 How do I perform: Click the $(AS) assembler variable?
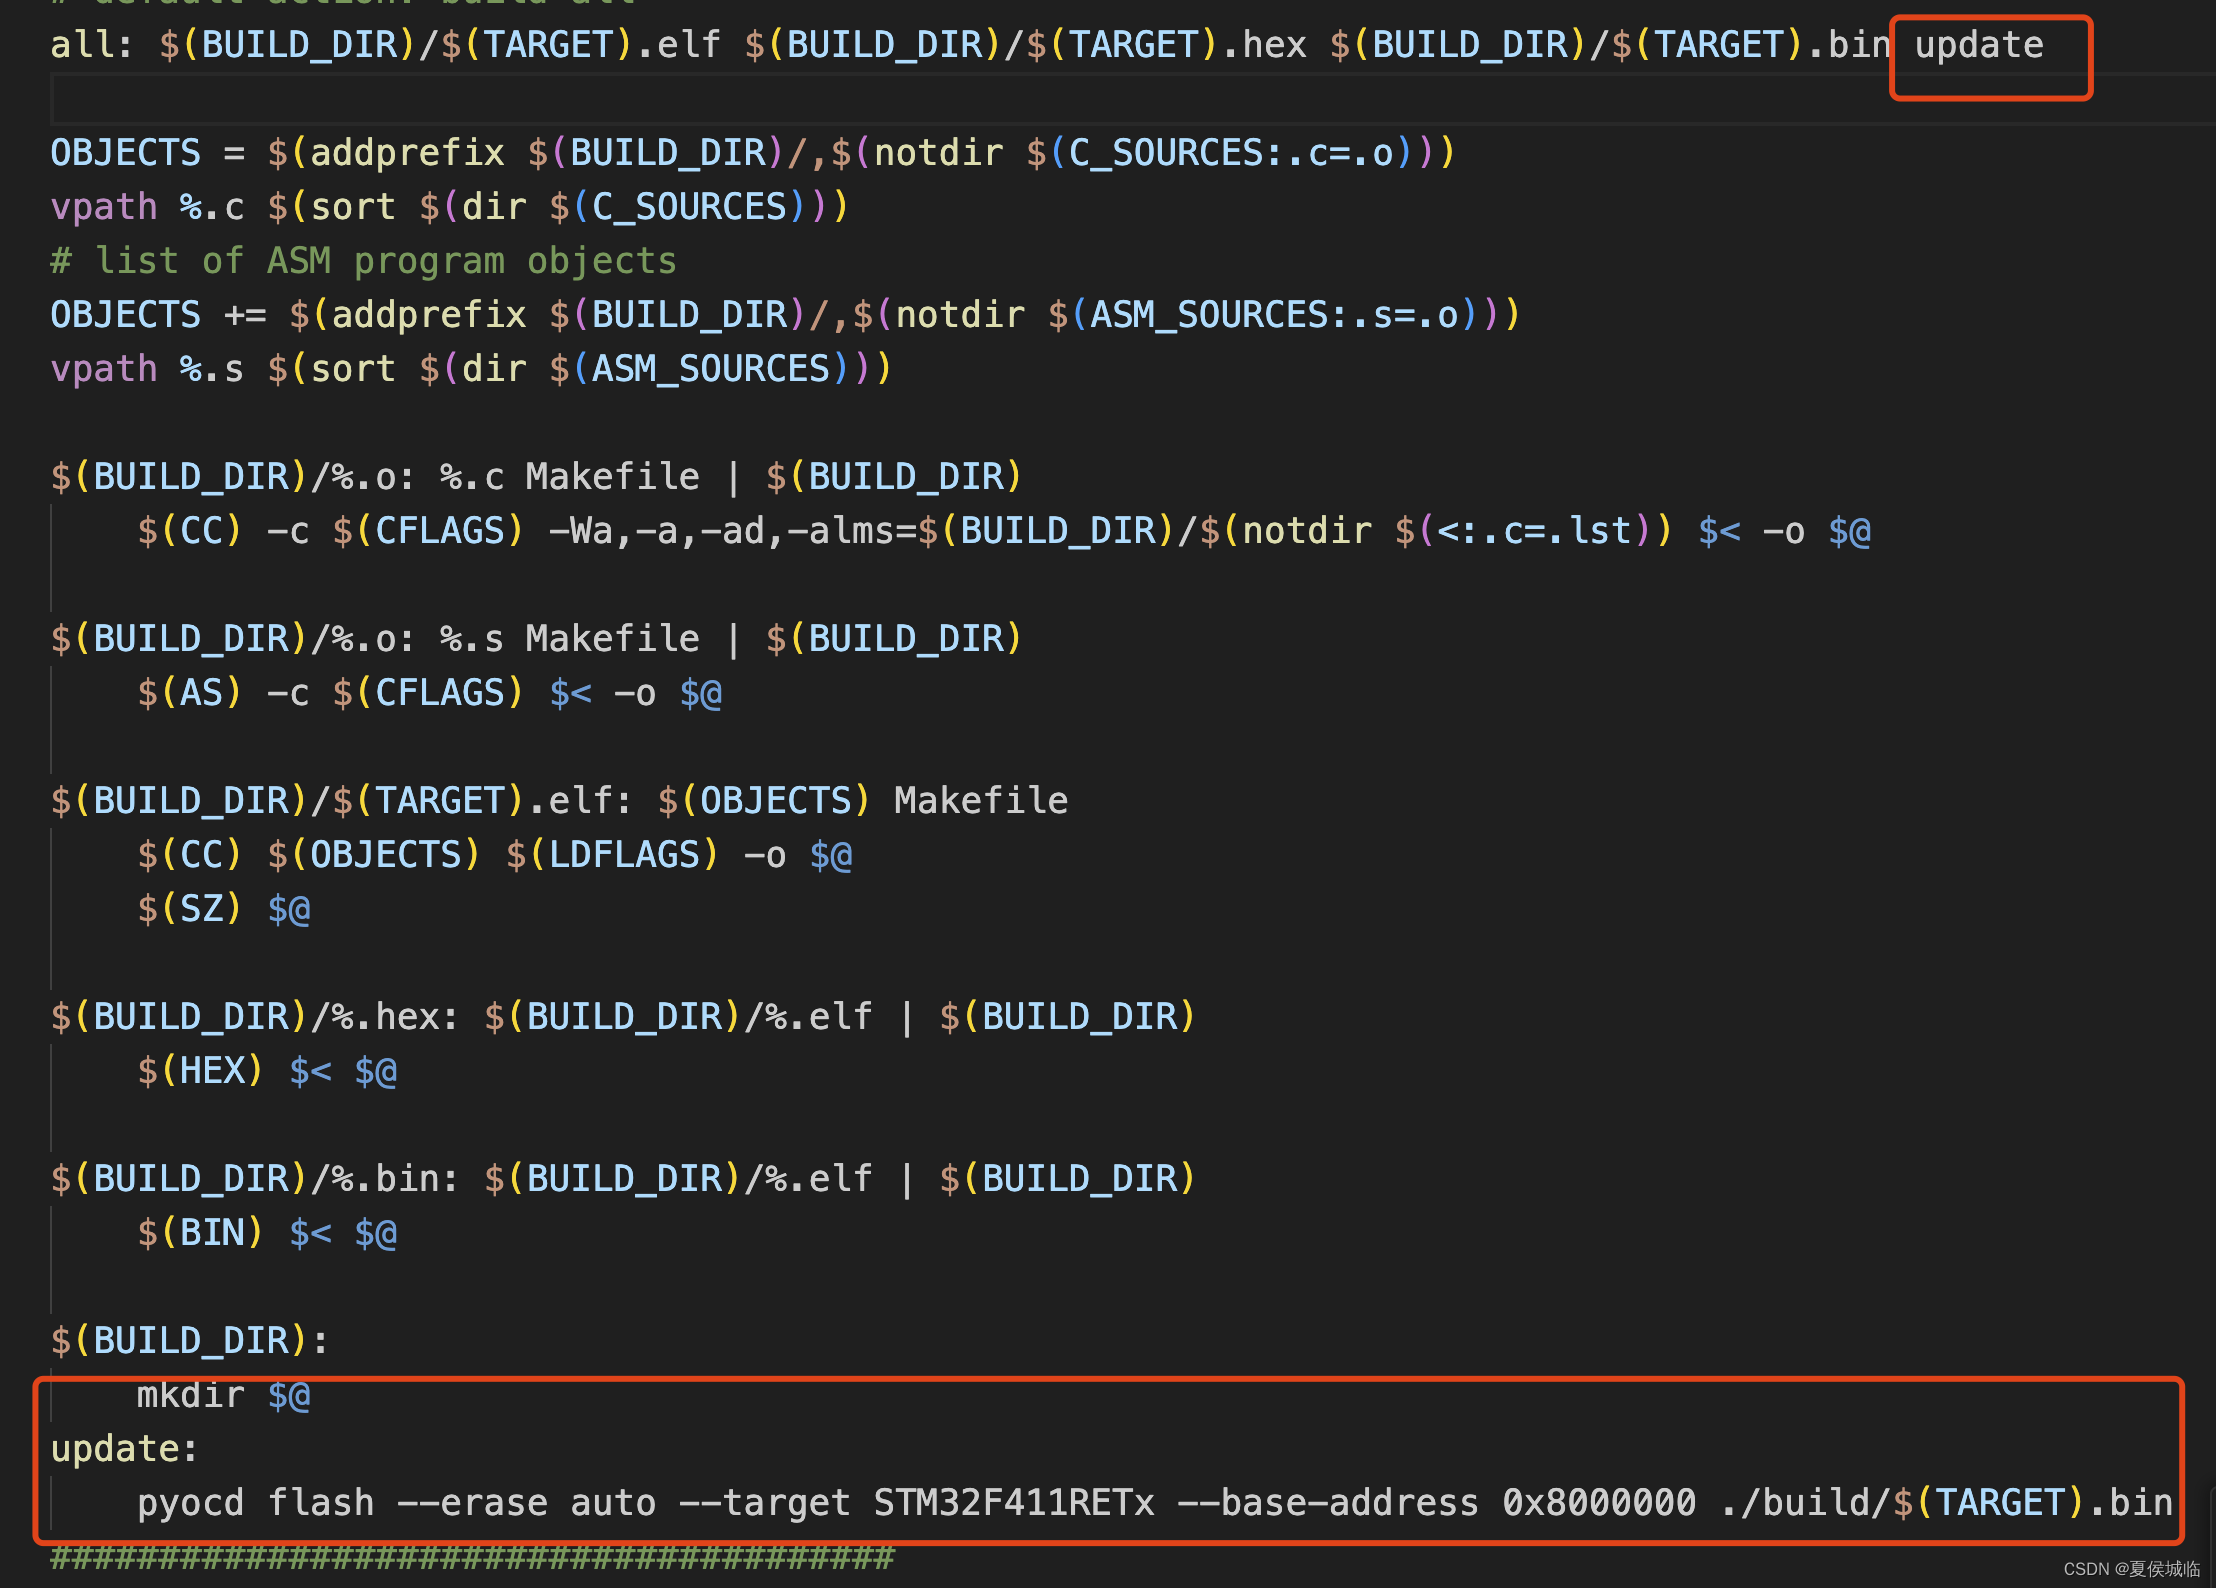pos(190,693)
